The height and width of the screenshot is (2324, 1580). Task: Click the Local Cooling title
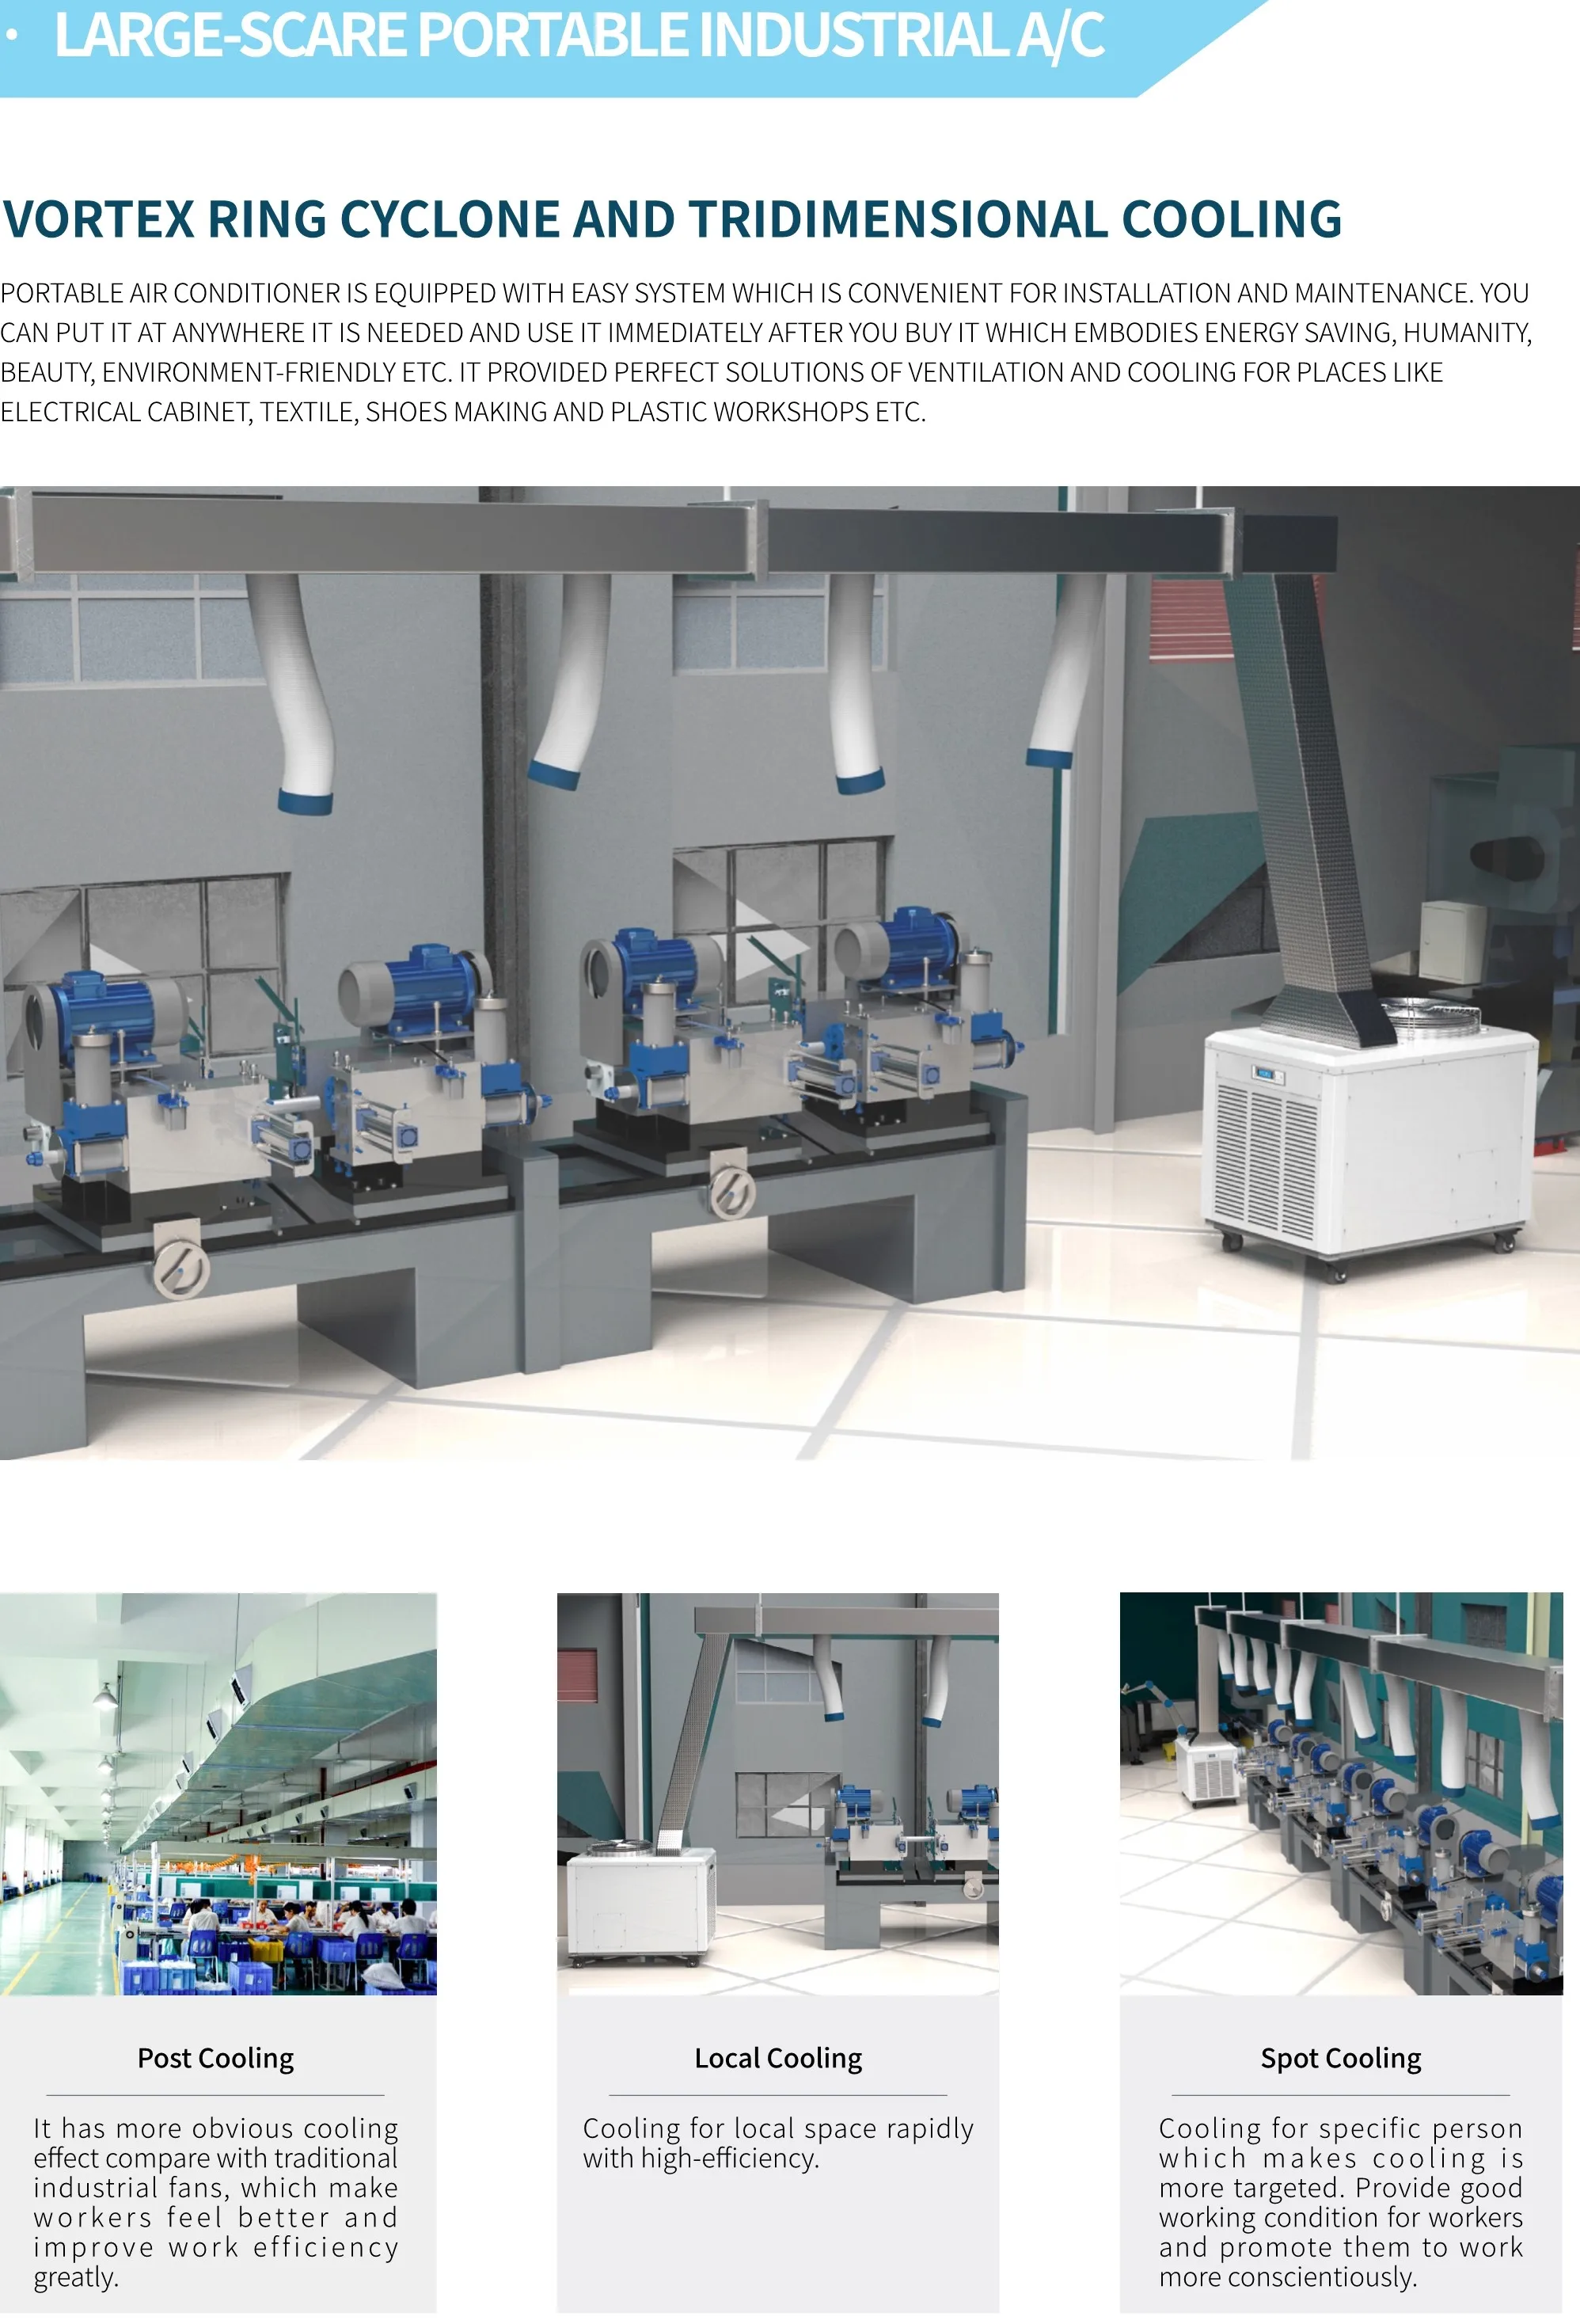777,2058
